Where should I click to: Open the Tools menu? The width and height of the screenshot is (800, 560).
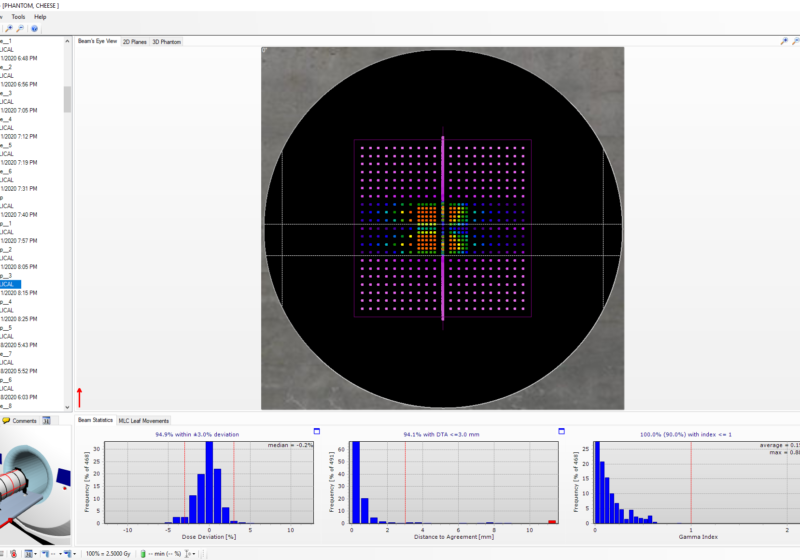(x=18, y=17)
